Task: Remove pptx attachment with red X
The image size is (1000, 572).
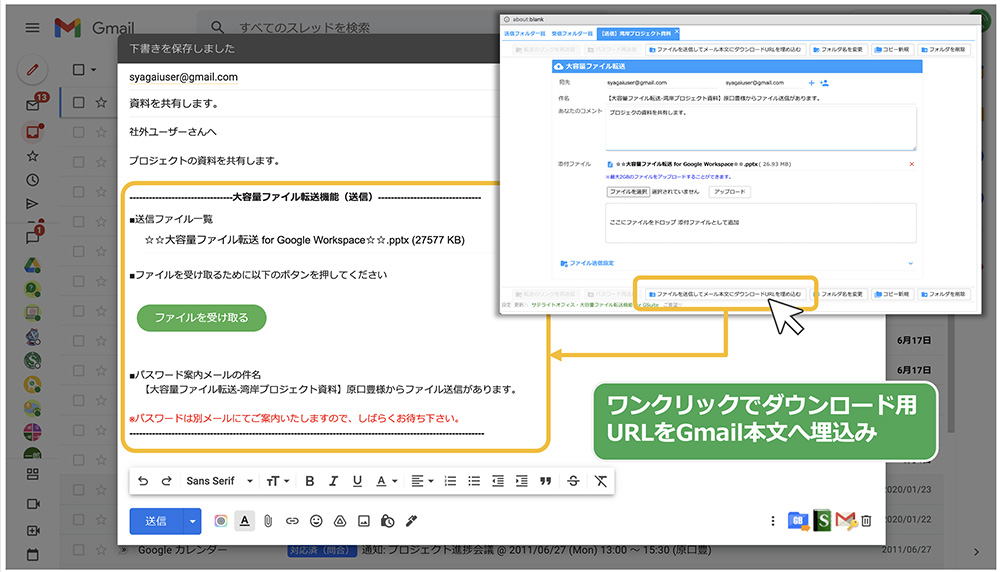Action: pyautogui.click(x=911, y=164)
